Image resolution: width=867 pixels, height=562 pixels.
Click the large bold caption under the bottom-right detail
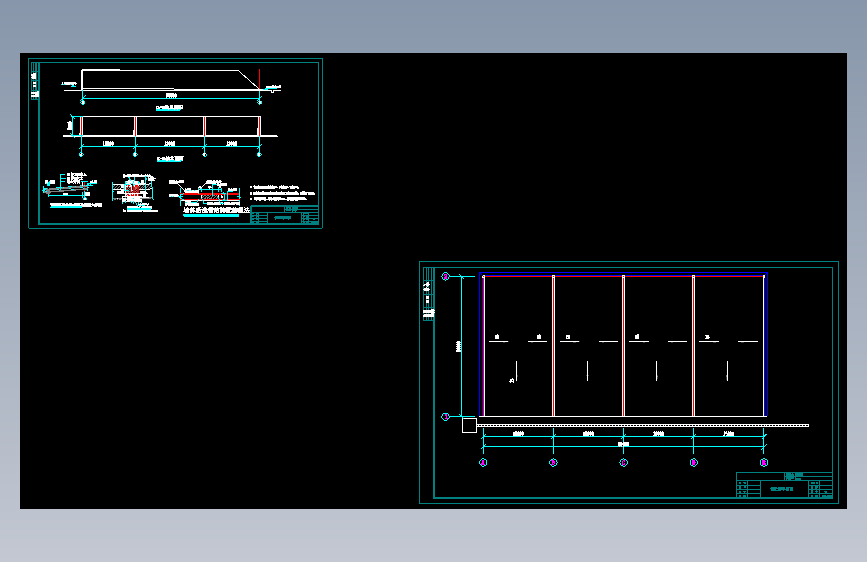(x=216, y=210)
